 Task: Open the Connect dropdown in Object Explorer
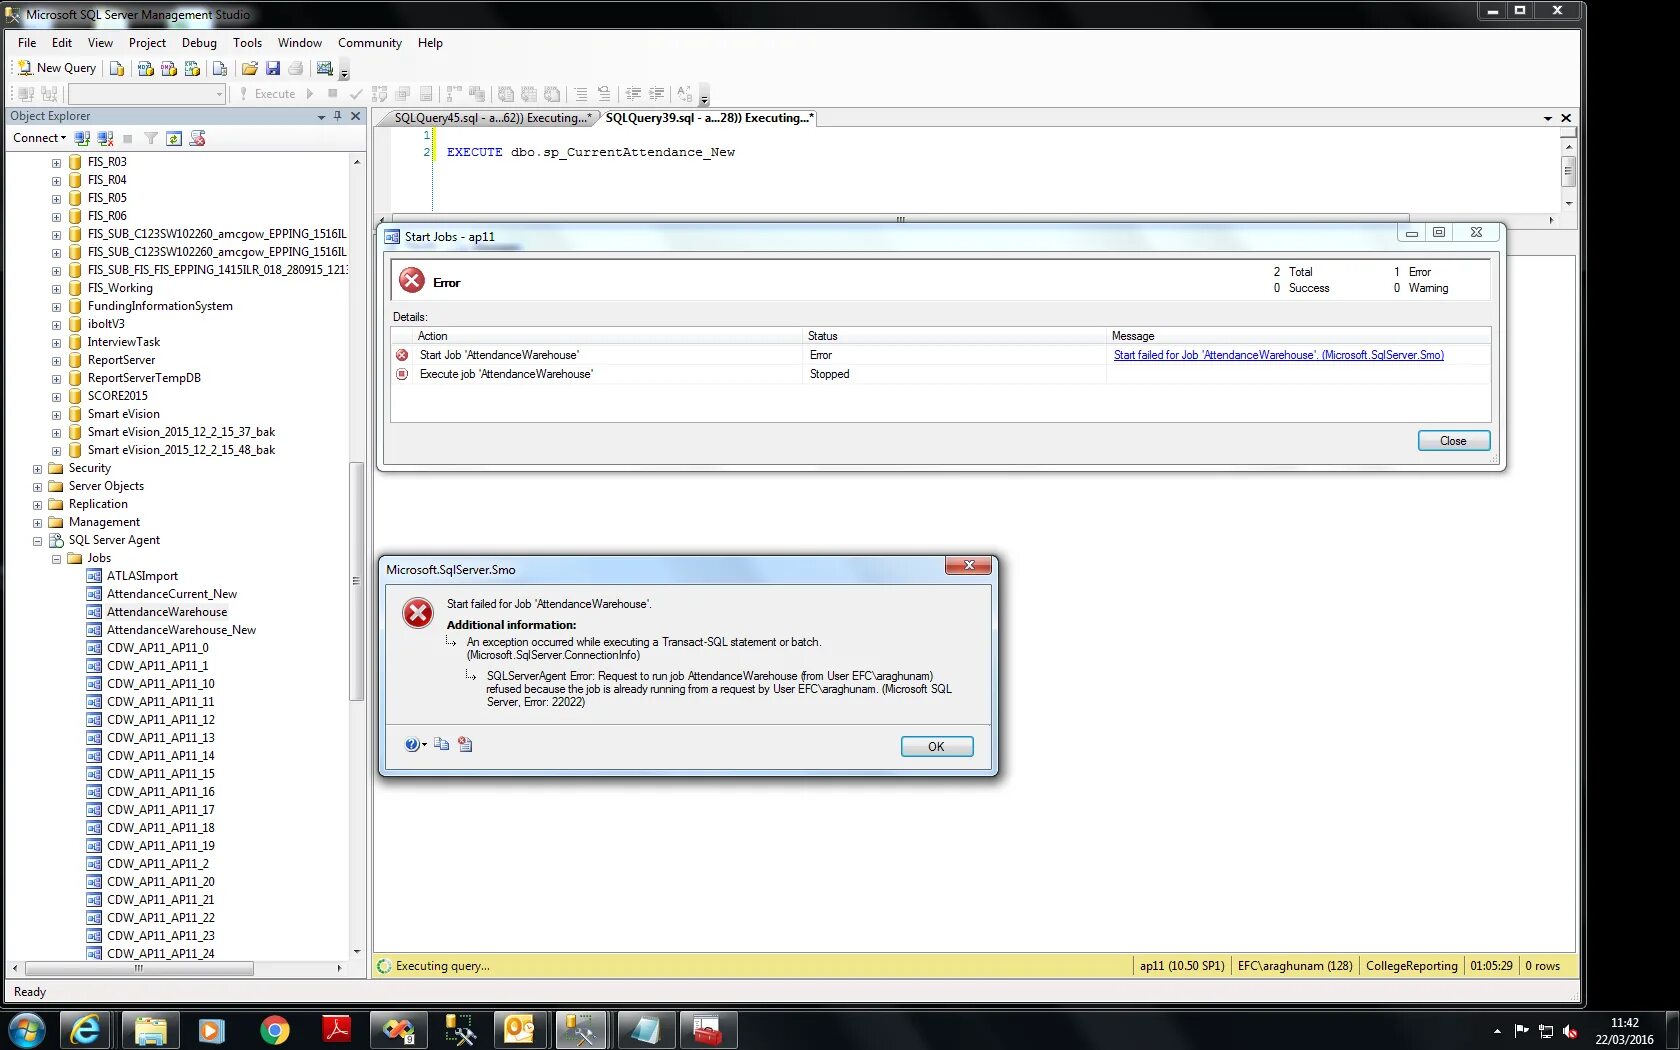(40, 138)
